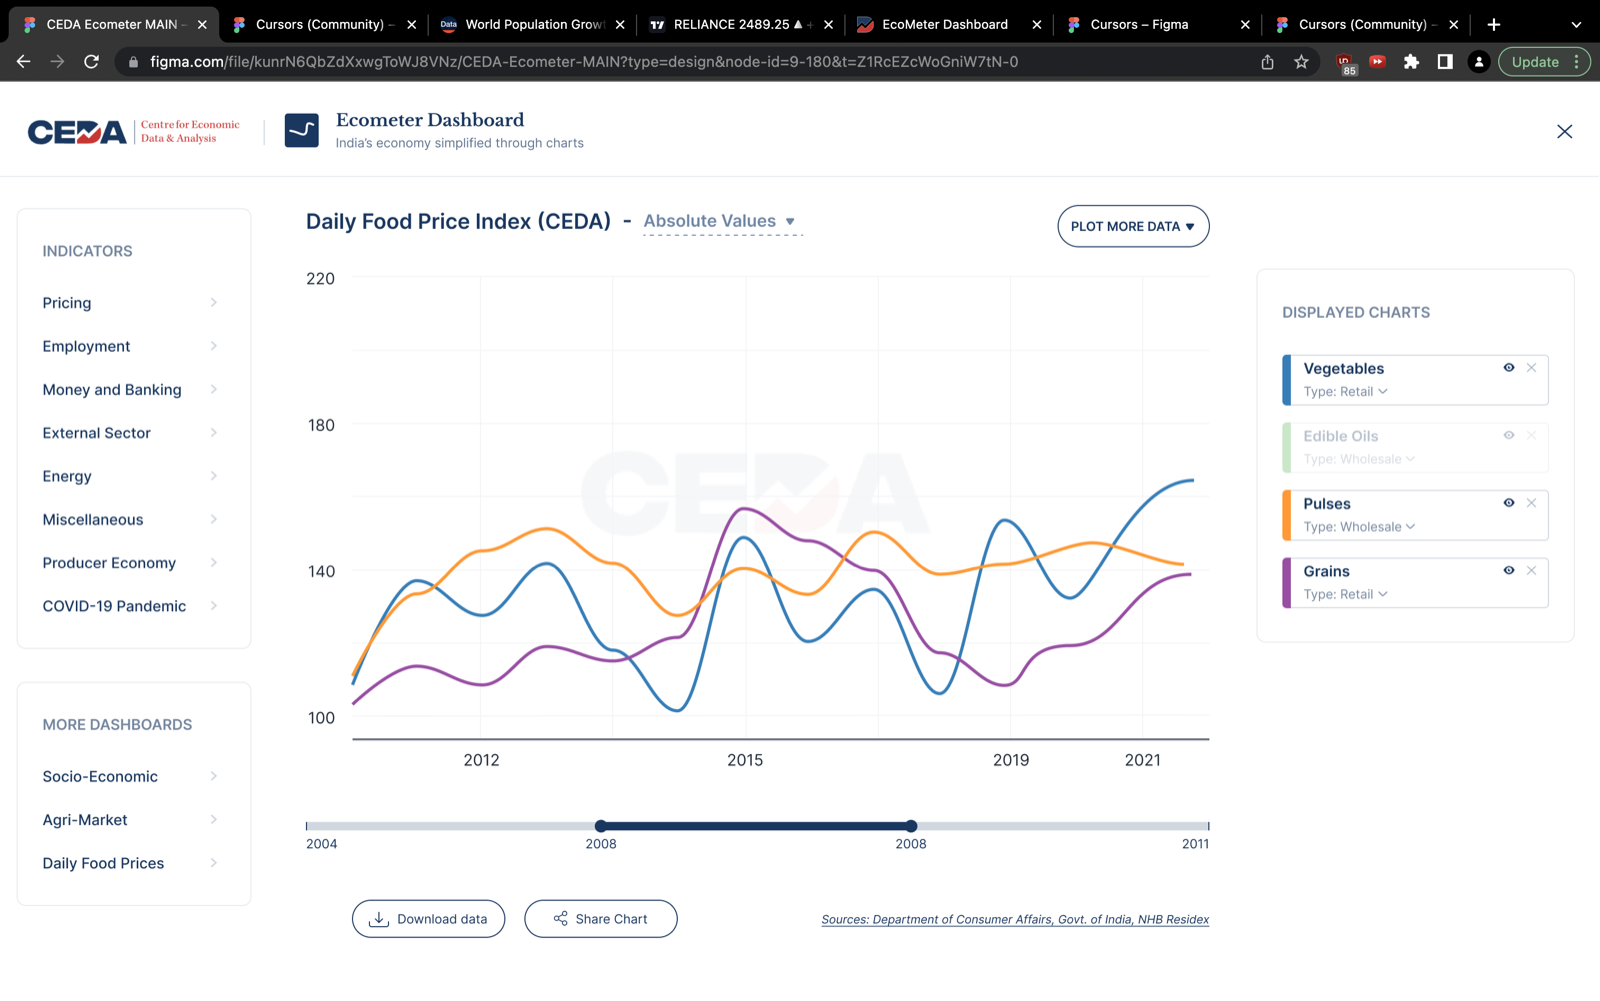Expand Money and Banking chevron
Screen dimensions: 1600x1001
213,389
